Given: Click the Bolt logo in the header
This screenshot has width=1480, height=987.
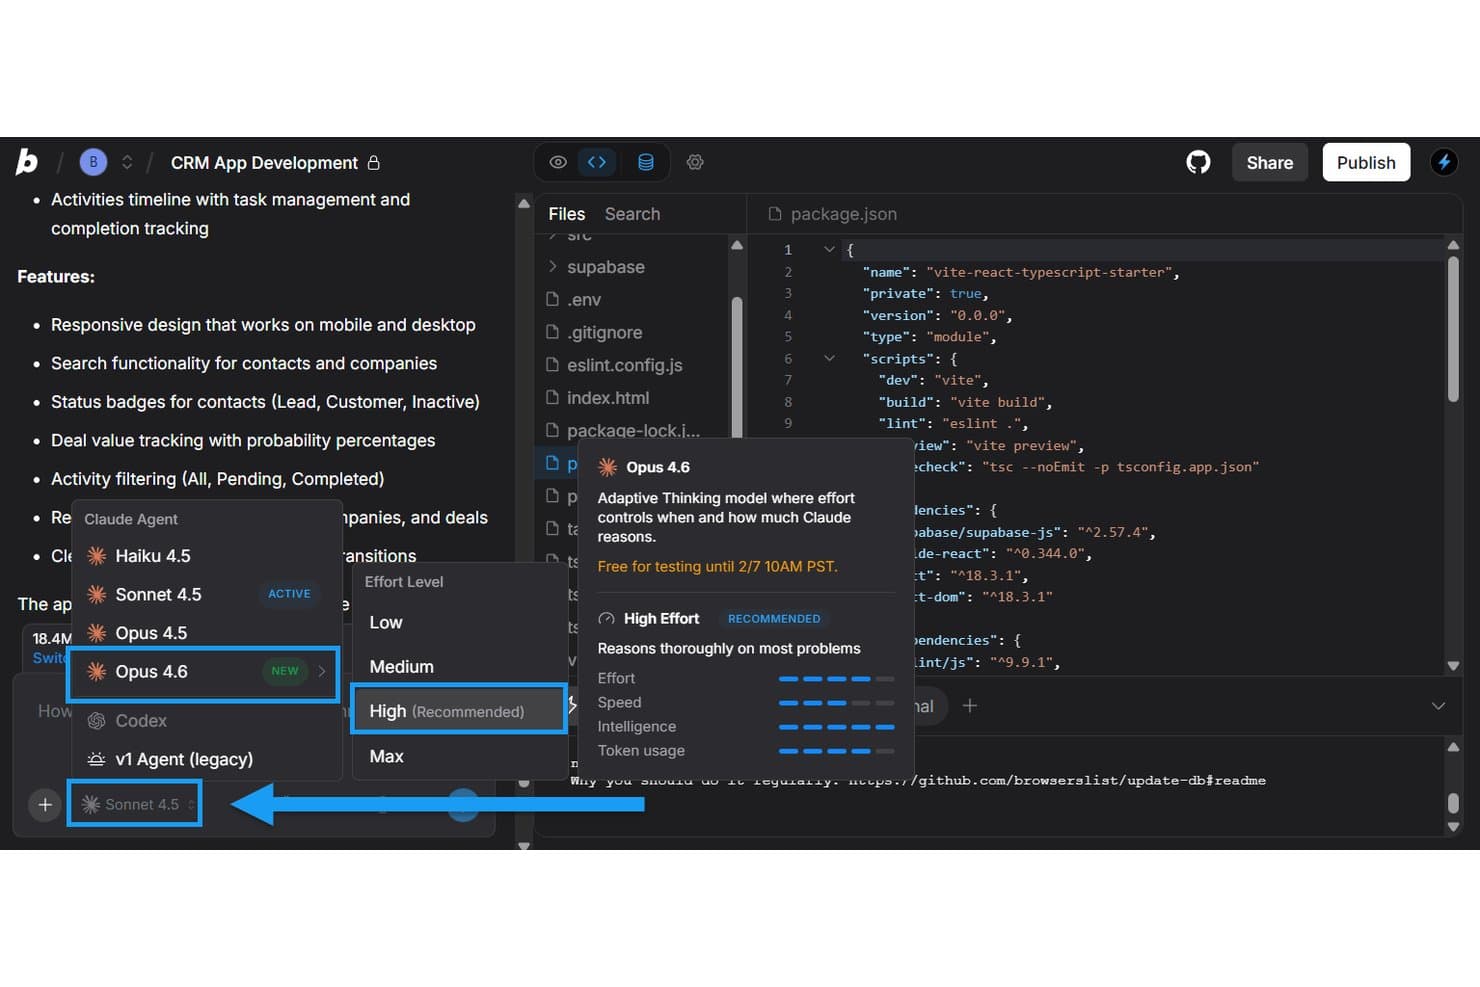Looking at the screenshot, I should [27, 162].
